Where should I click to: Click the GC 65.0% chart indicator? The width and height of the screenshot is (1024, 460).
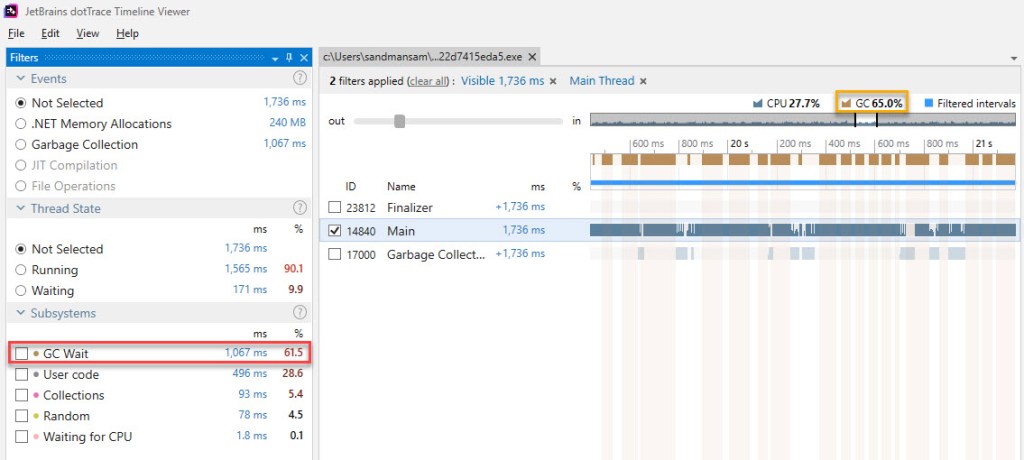coord(872,103)
